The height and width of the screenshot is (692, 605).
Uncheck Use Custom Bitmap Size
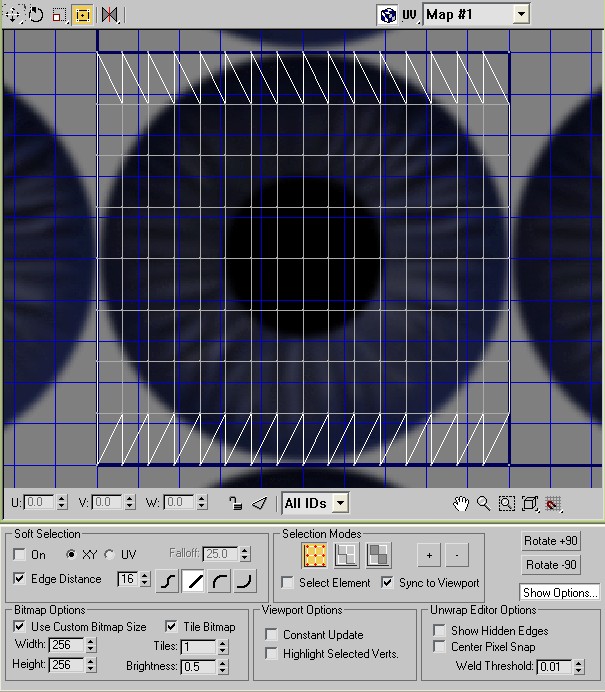pos(19,626)
